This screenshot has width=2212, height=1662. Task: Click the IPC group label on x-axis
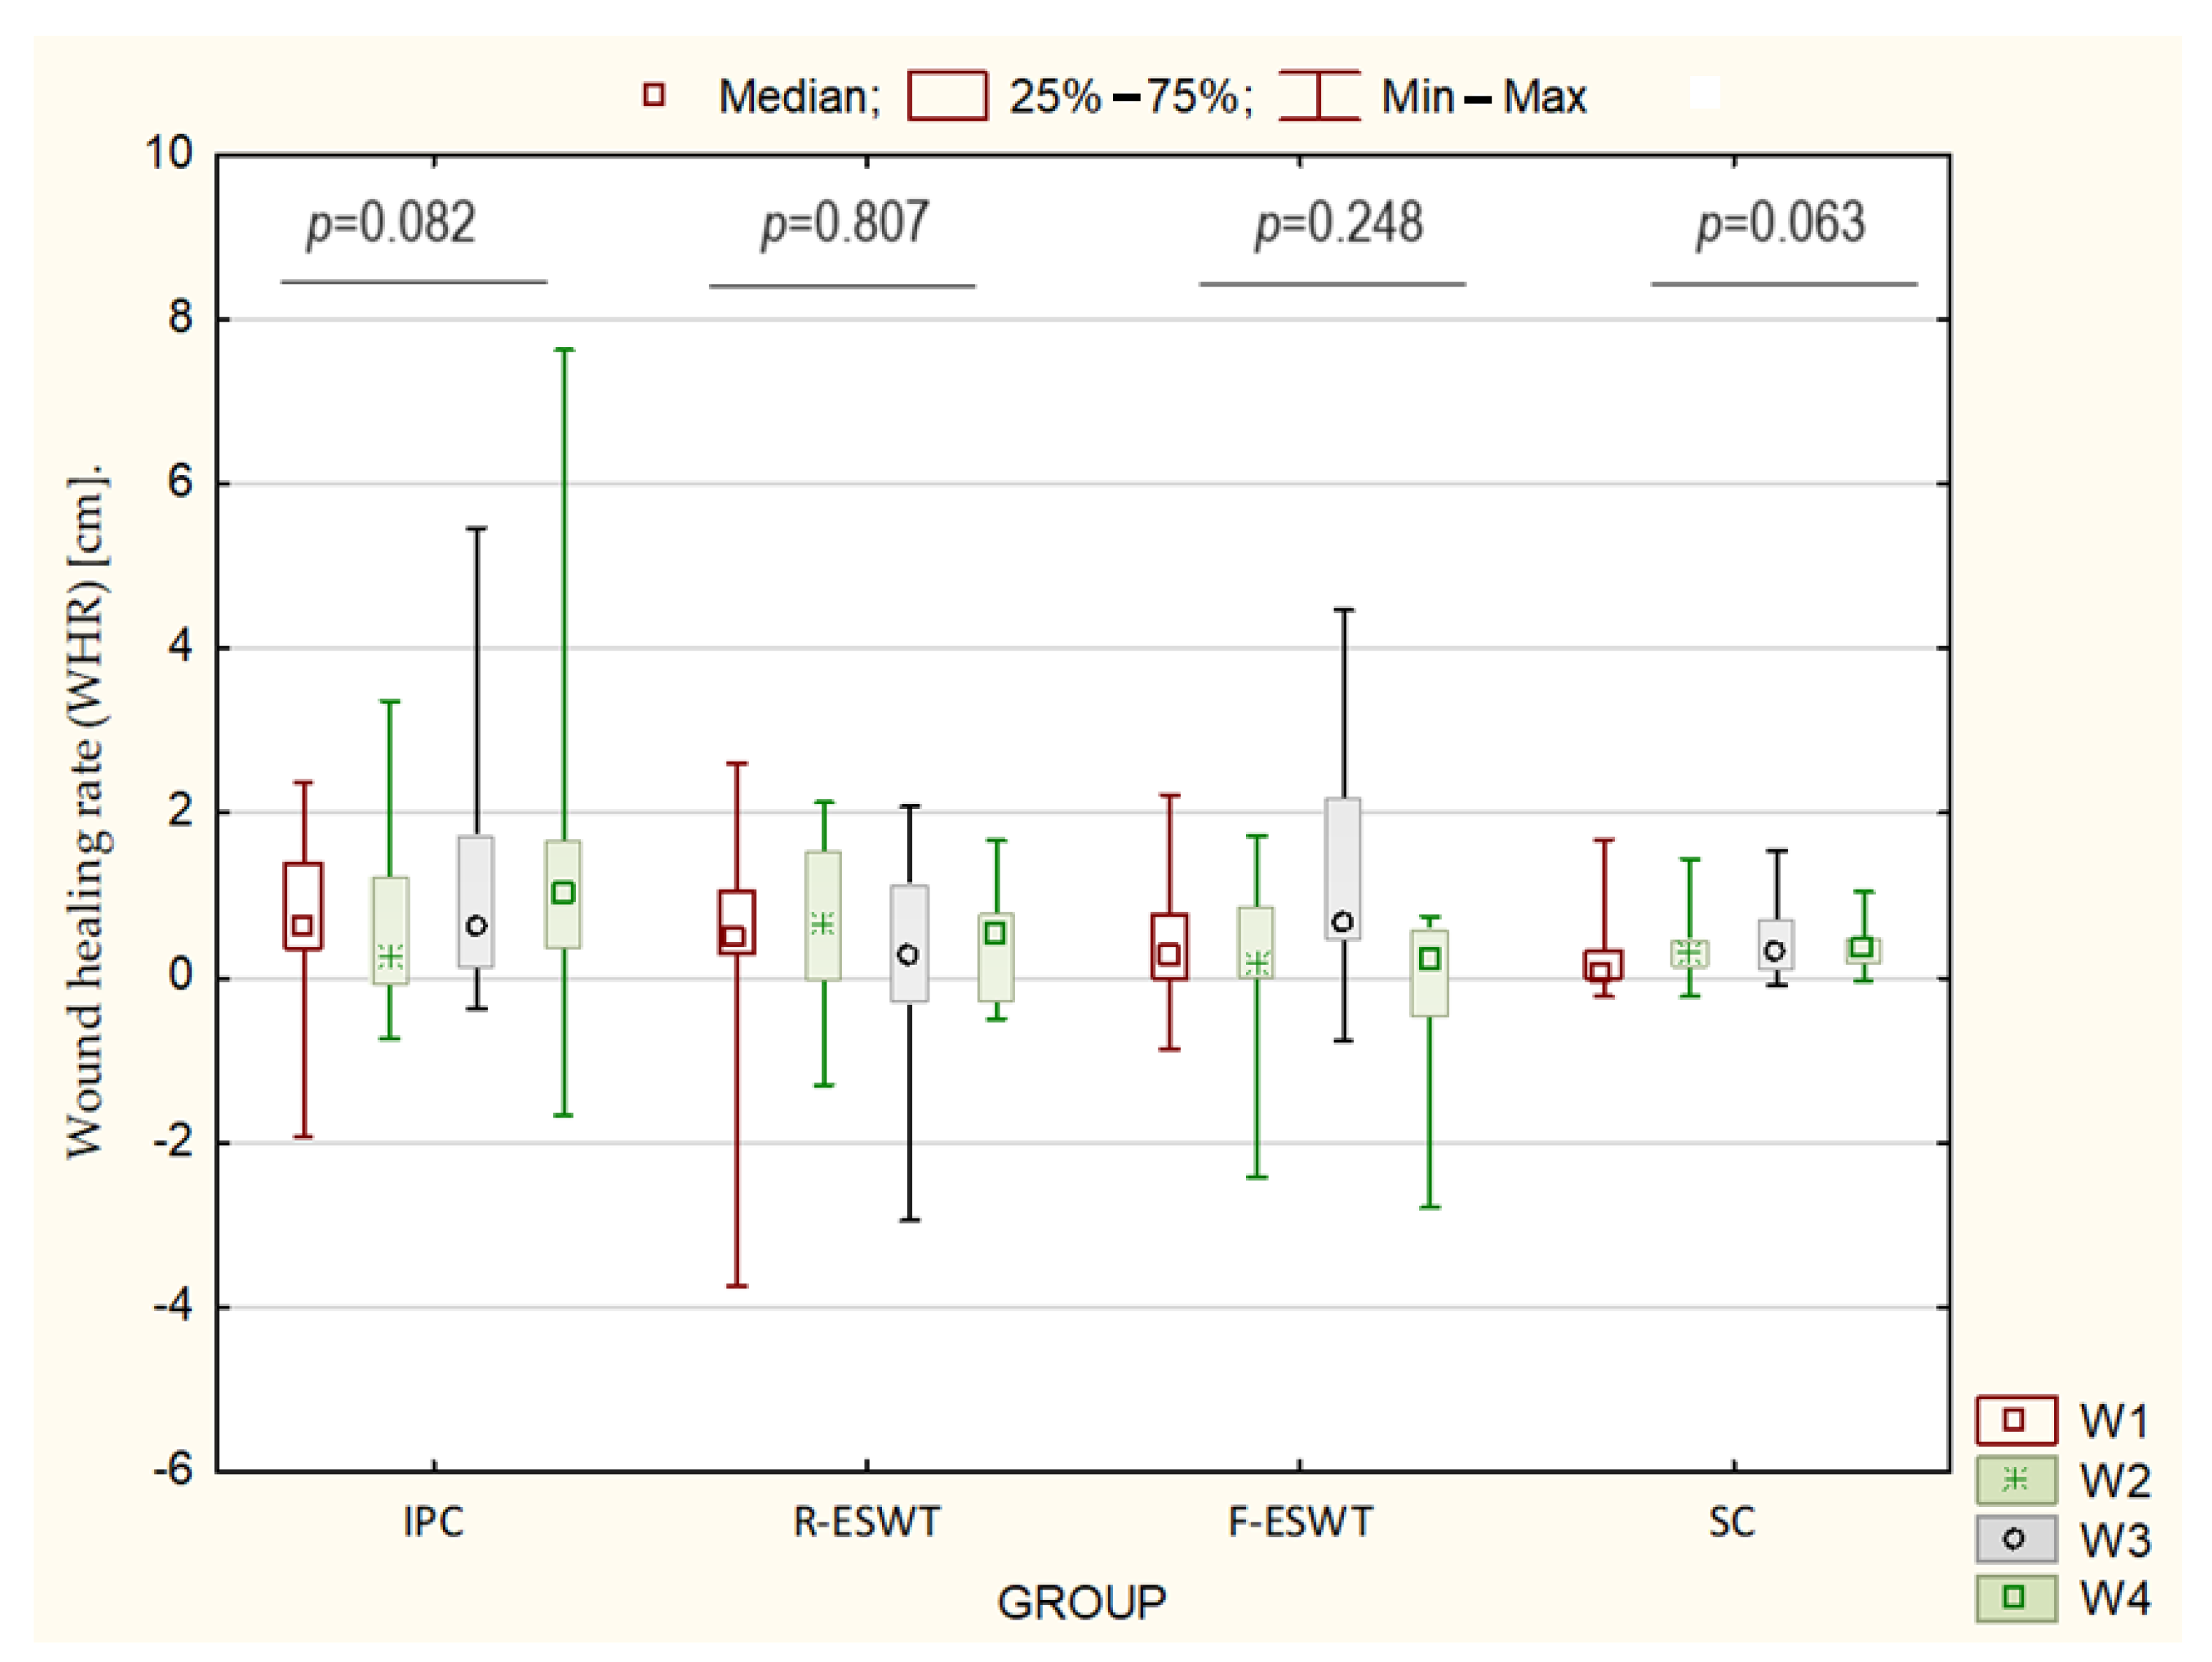[x=433, y=1522]
